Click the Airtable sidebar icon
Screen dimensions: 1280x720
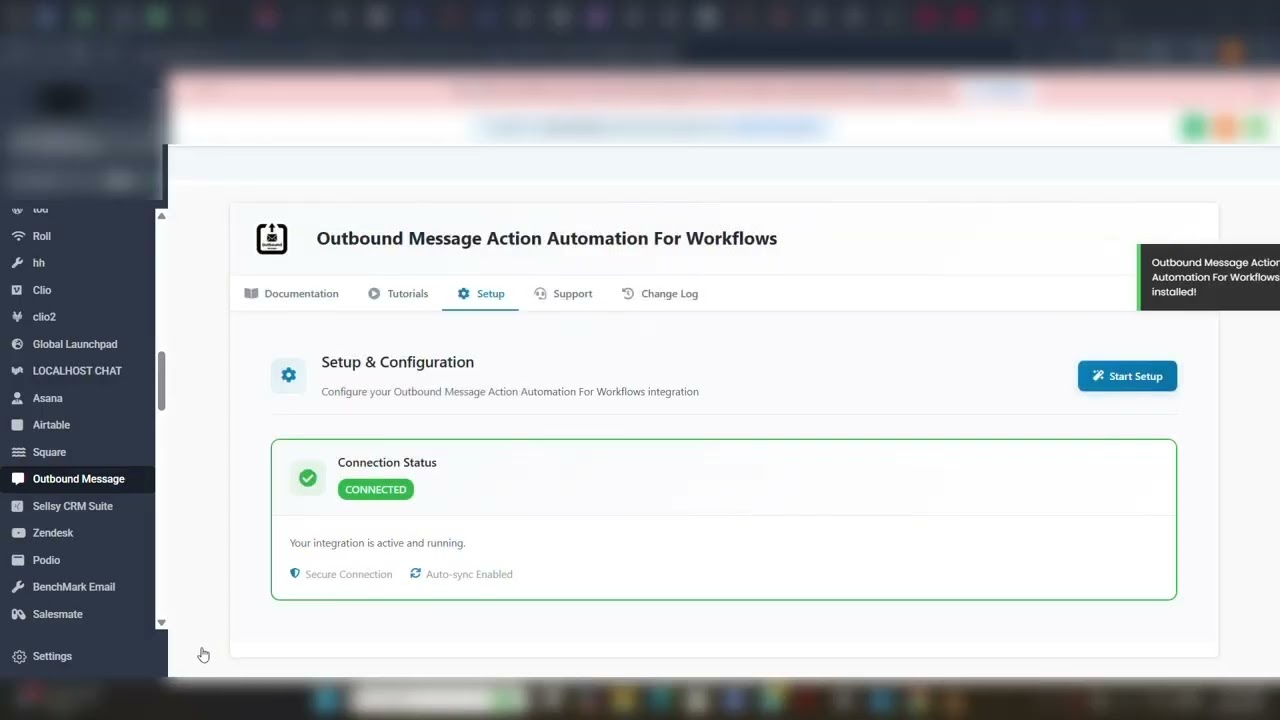pos(17,425)
